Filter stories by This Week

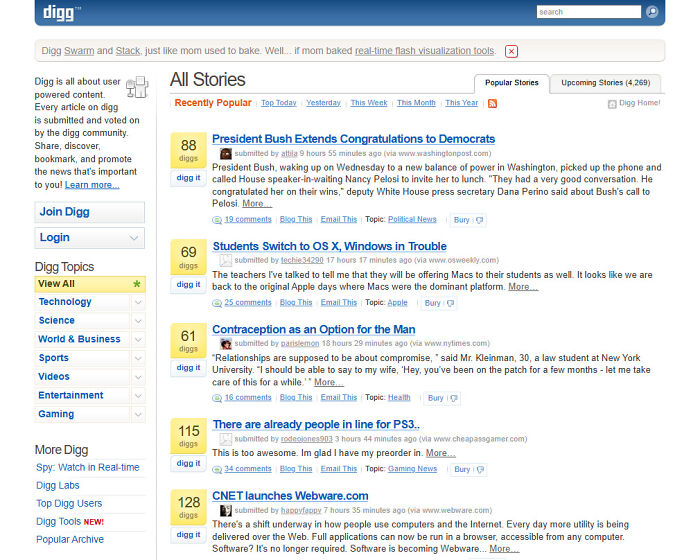click(369, 103)
